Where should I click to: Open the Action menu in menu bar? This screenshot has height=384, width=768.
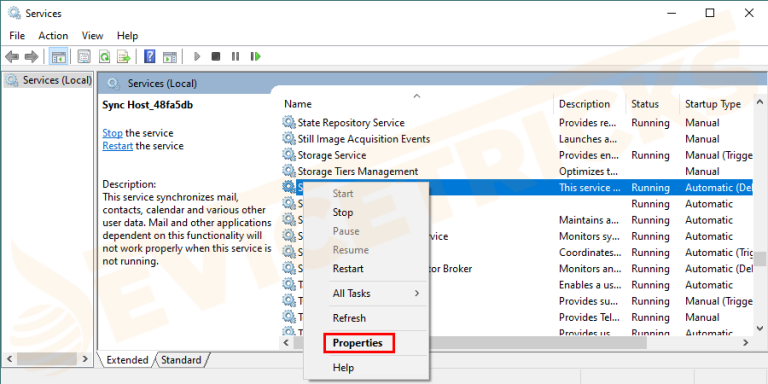[53, 36]
